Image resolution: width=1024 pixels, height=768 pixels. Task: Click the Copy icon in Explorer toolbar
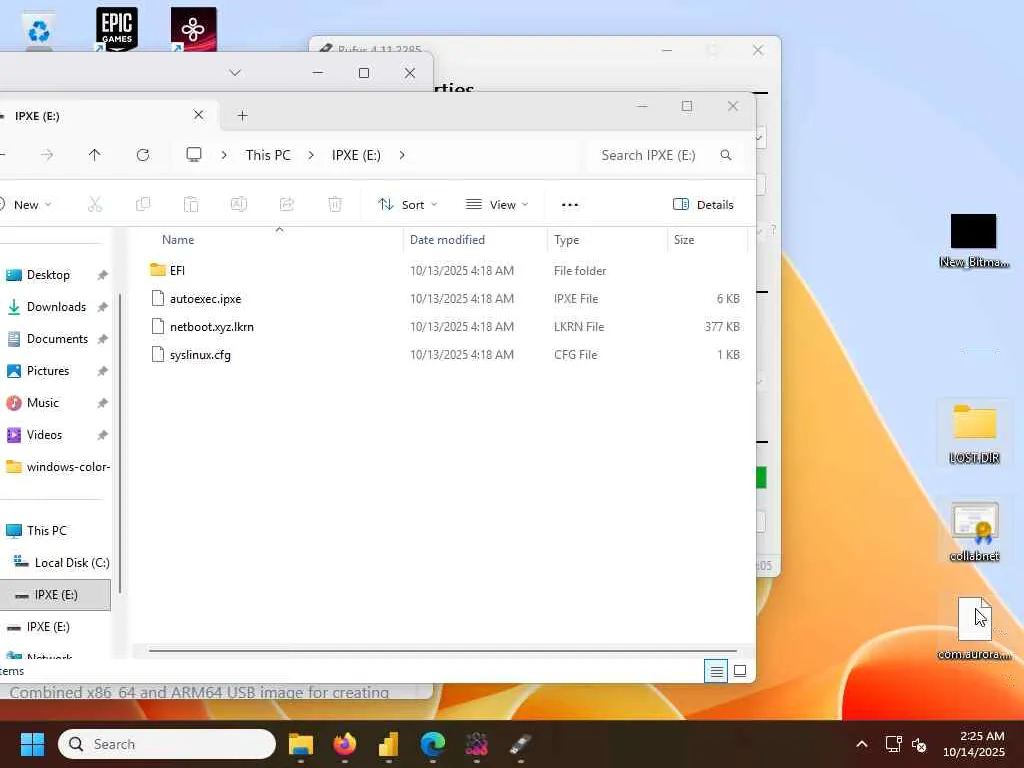point(142,204)
